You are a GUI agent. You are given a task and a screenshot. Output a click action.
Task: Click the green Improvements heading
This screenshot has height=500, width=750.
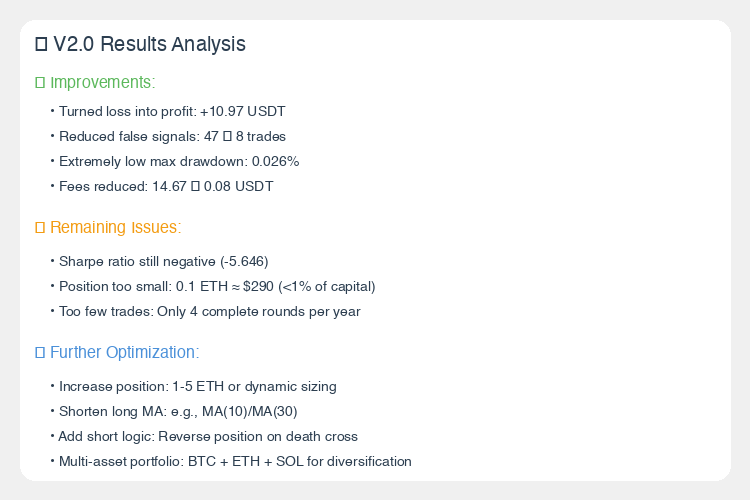[102, 82]
